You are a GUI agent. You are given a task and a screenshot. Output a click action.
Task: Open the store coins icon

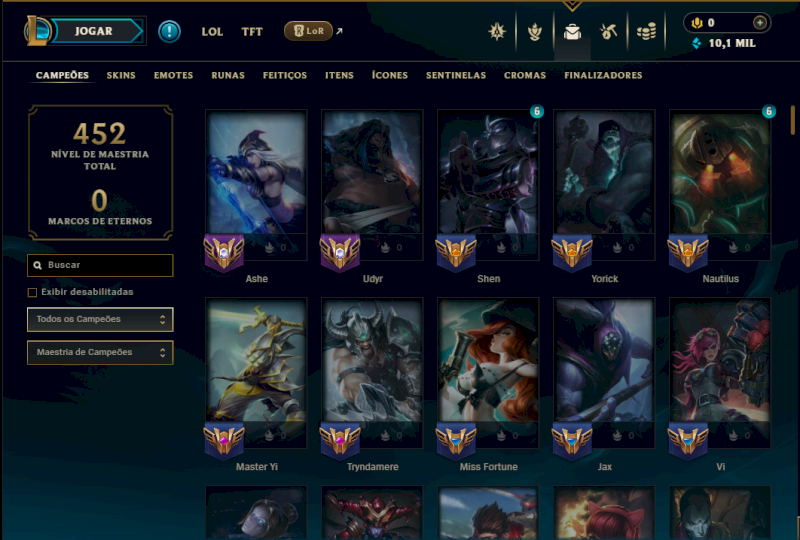(x=646, y=33)
